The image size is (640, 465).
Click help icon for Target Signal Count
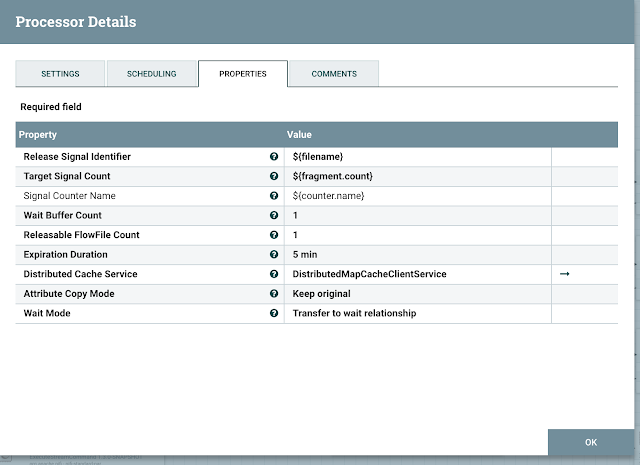coord(274,176)
